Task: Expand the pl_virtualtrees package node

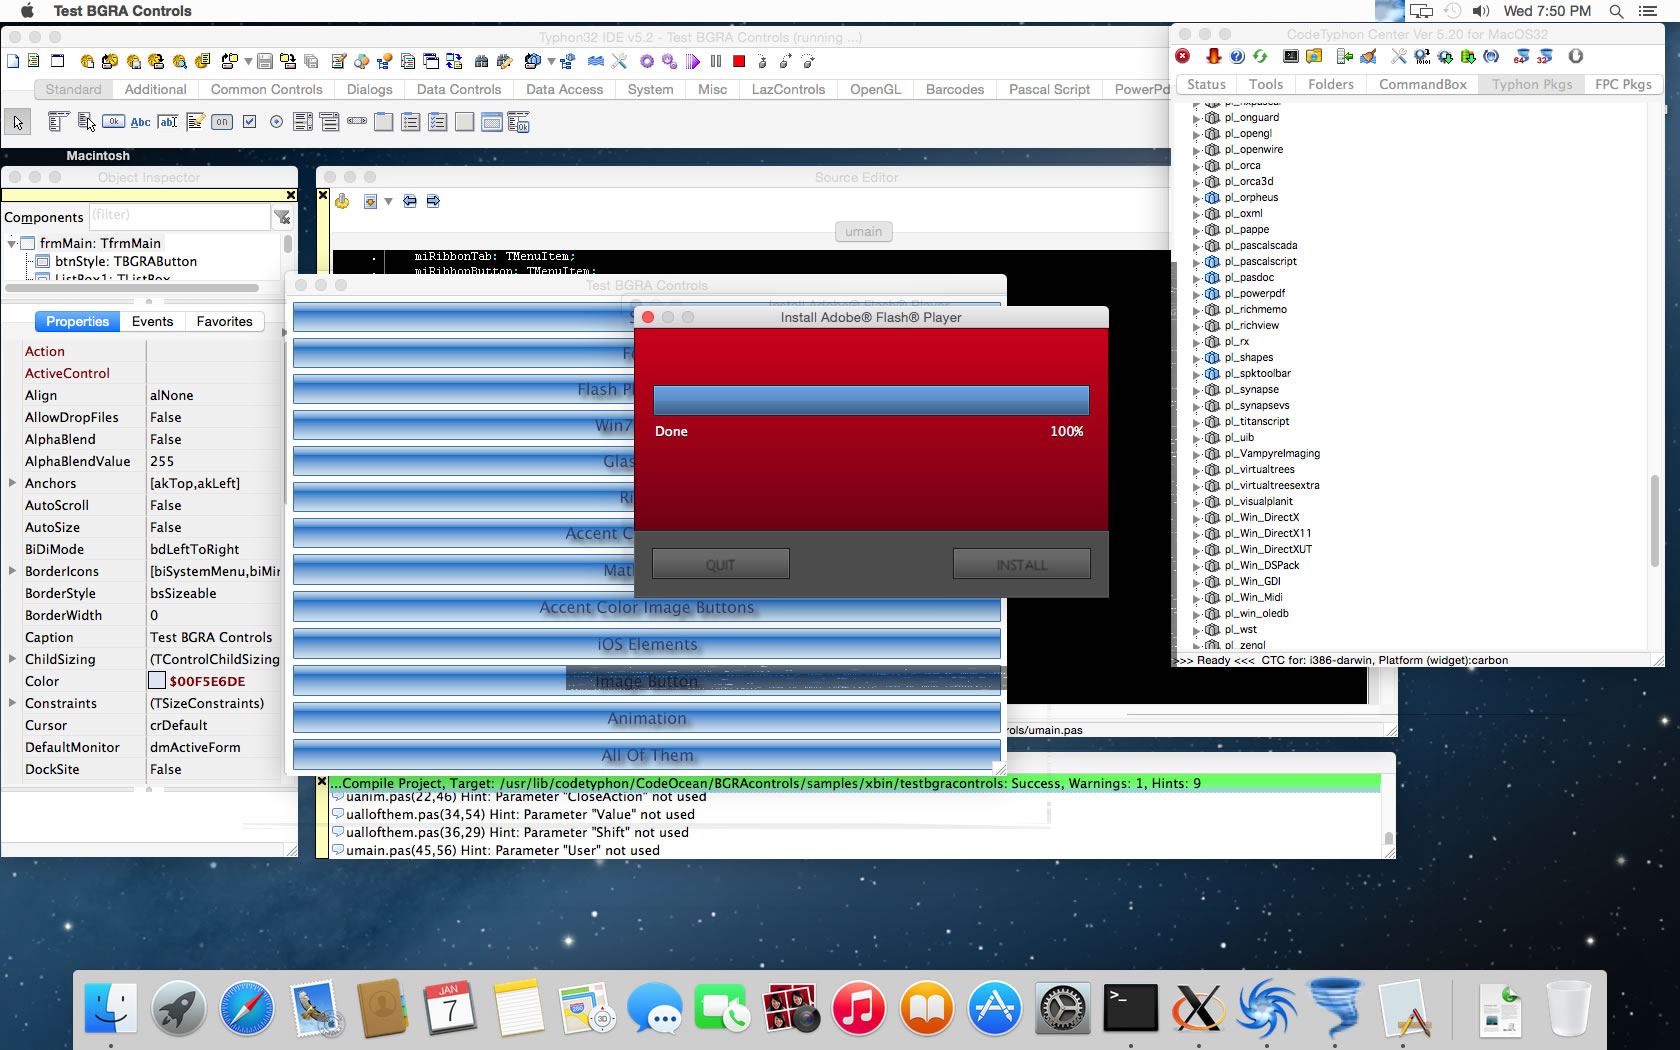Action: click(x=1196, y=470)
